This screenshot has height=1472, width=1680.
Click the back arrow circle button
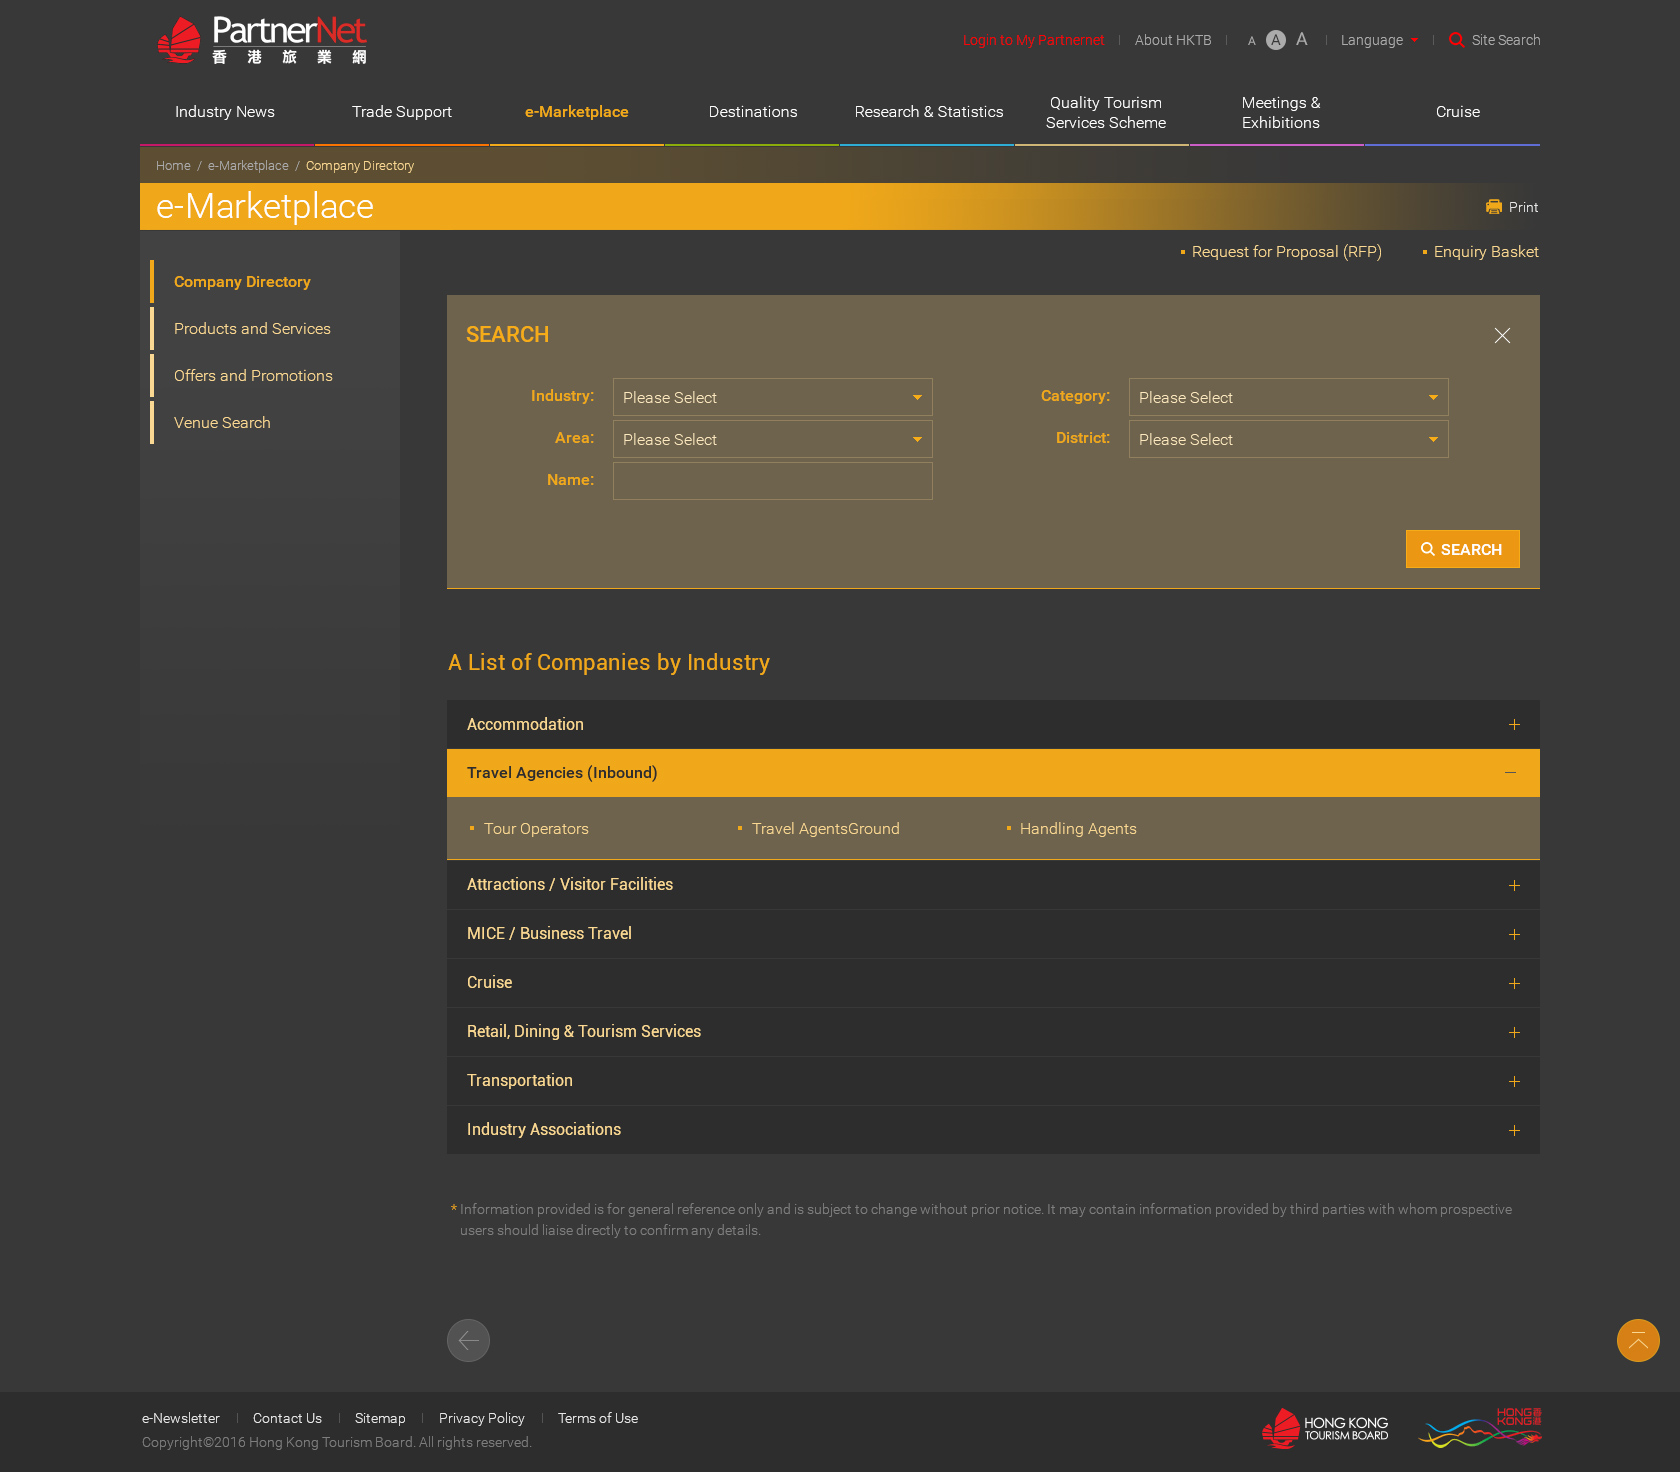coord(468,1340)
